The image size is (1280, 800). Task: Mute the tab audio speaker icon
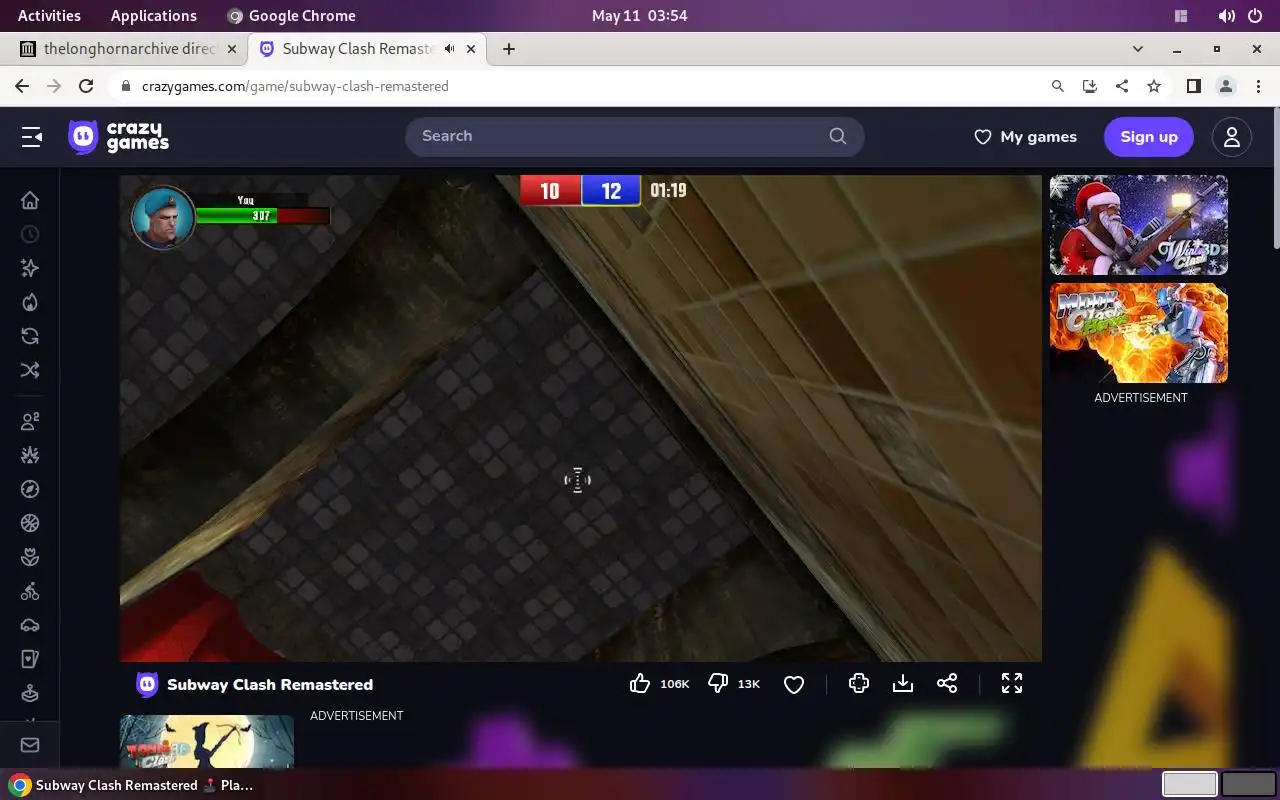[x=450, y=49]
